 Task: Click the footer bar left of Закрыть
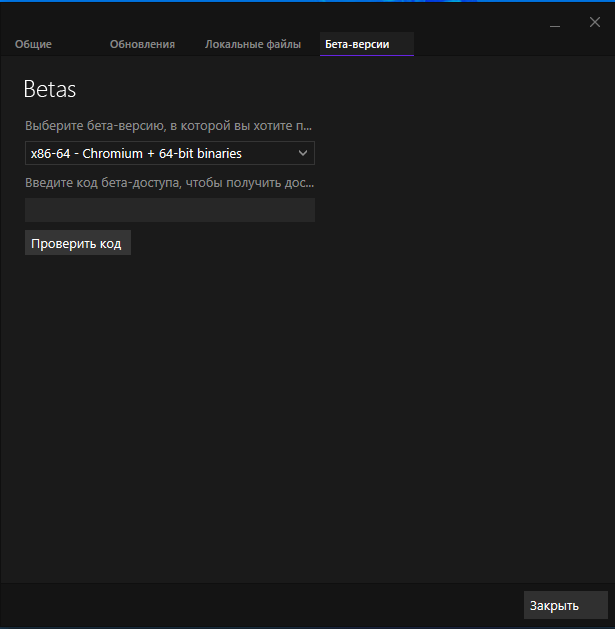(x=260, y=605)
